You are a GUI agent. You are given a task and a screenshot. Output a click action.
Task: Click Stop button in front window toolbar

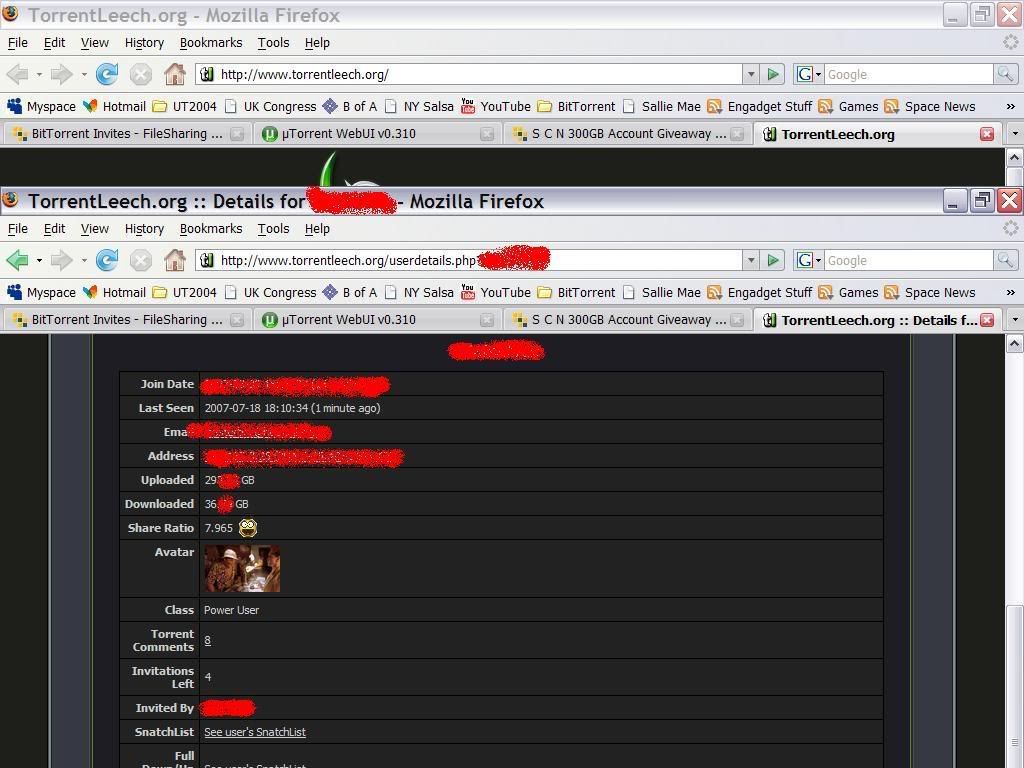point(140,261)
